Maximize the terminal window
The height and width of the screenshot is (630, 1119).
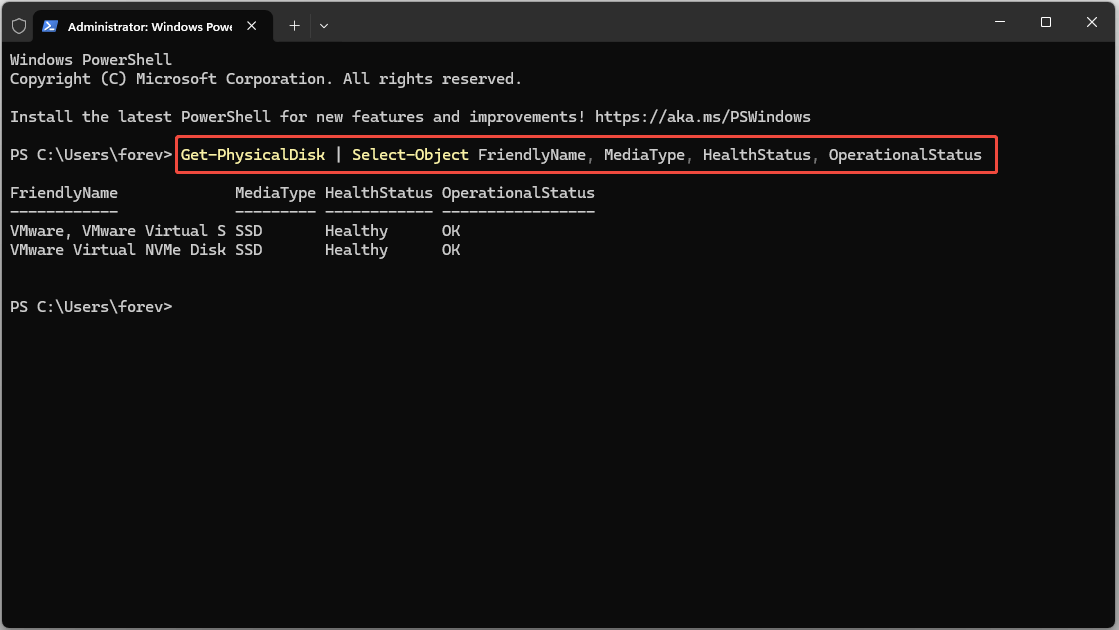point(1045,22)
